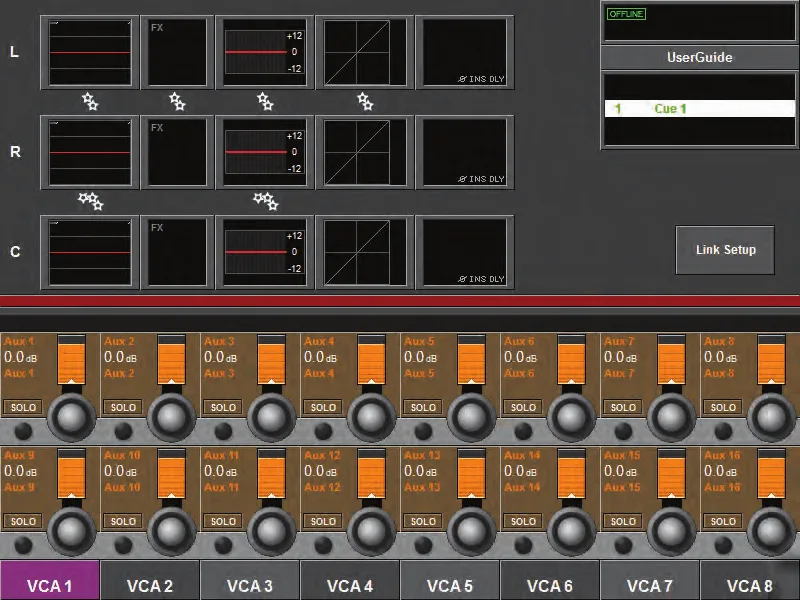The image size is (800, 600).
Task: Toggle SOLO on Aux 5
Action: click(423, 407)
